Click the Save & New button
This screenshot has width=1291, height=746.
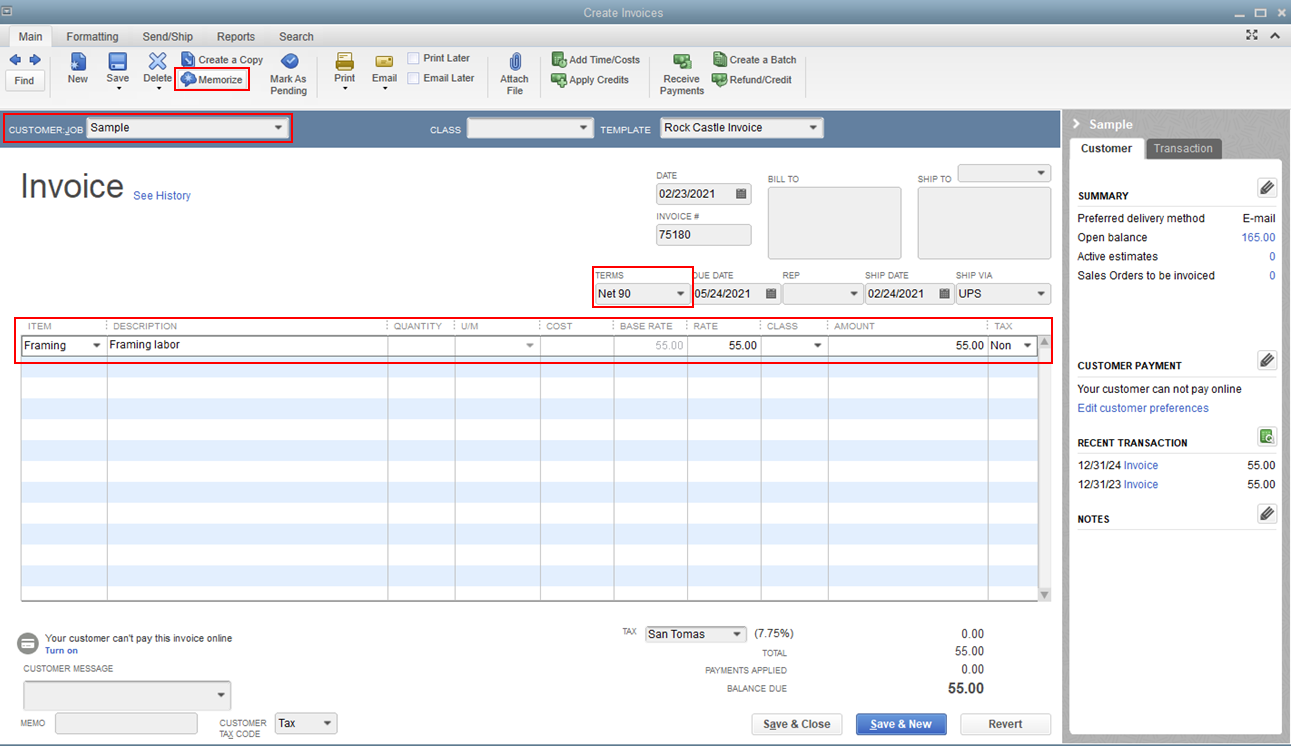tap(900, 724)
